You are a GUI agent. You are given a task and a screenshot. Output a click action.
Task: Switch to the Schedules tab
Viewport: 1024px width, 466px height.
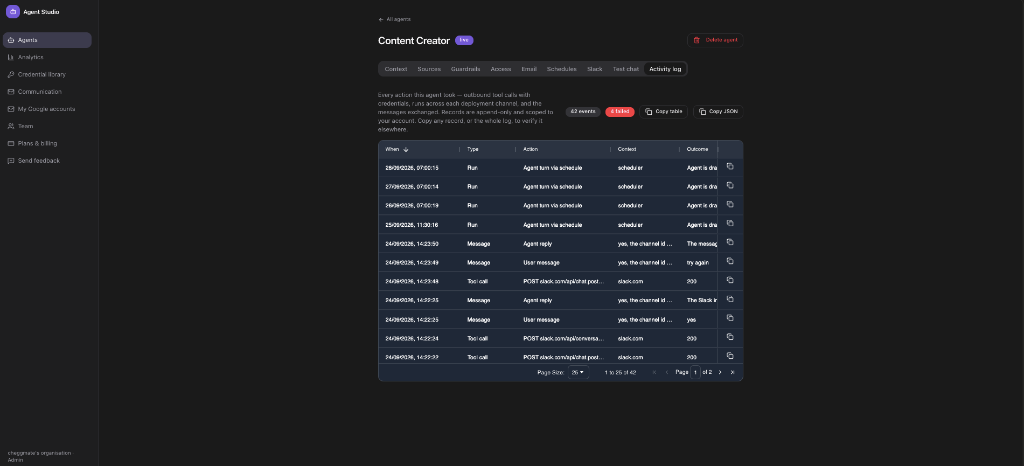pyautogui.click(x=562, y=69)
